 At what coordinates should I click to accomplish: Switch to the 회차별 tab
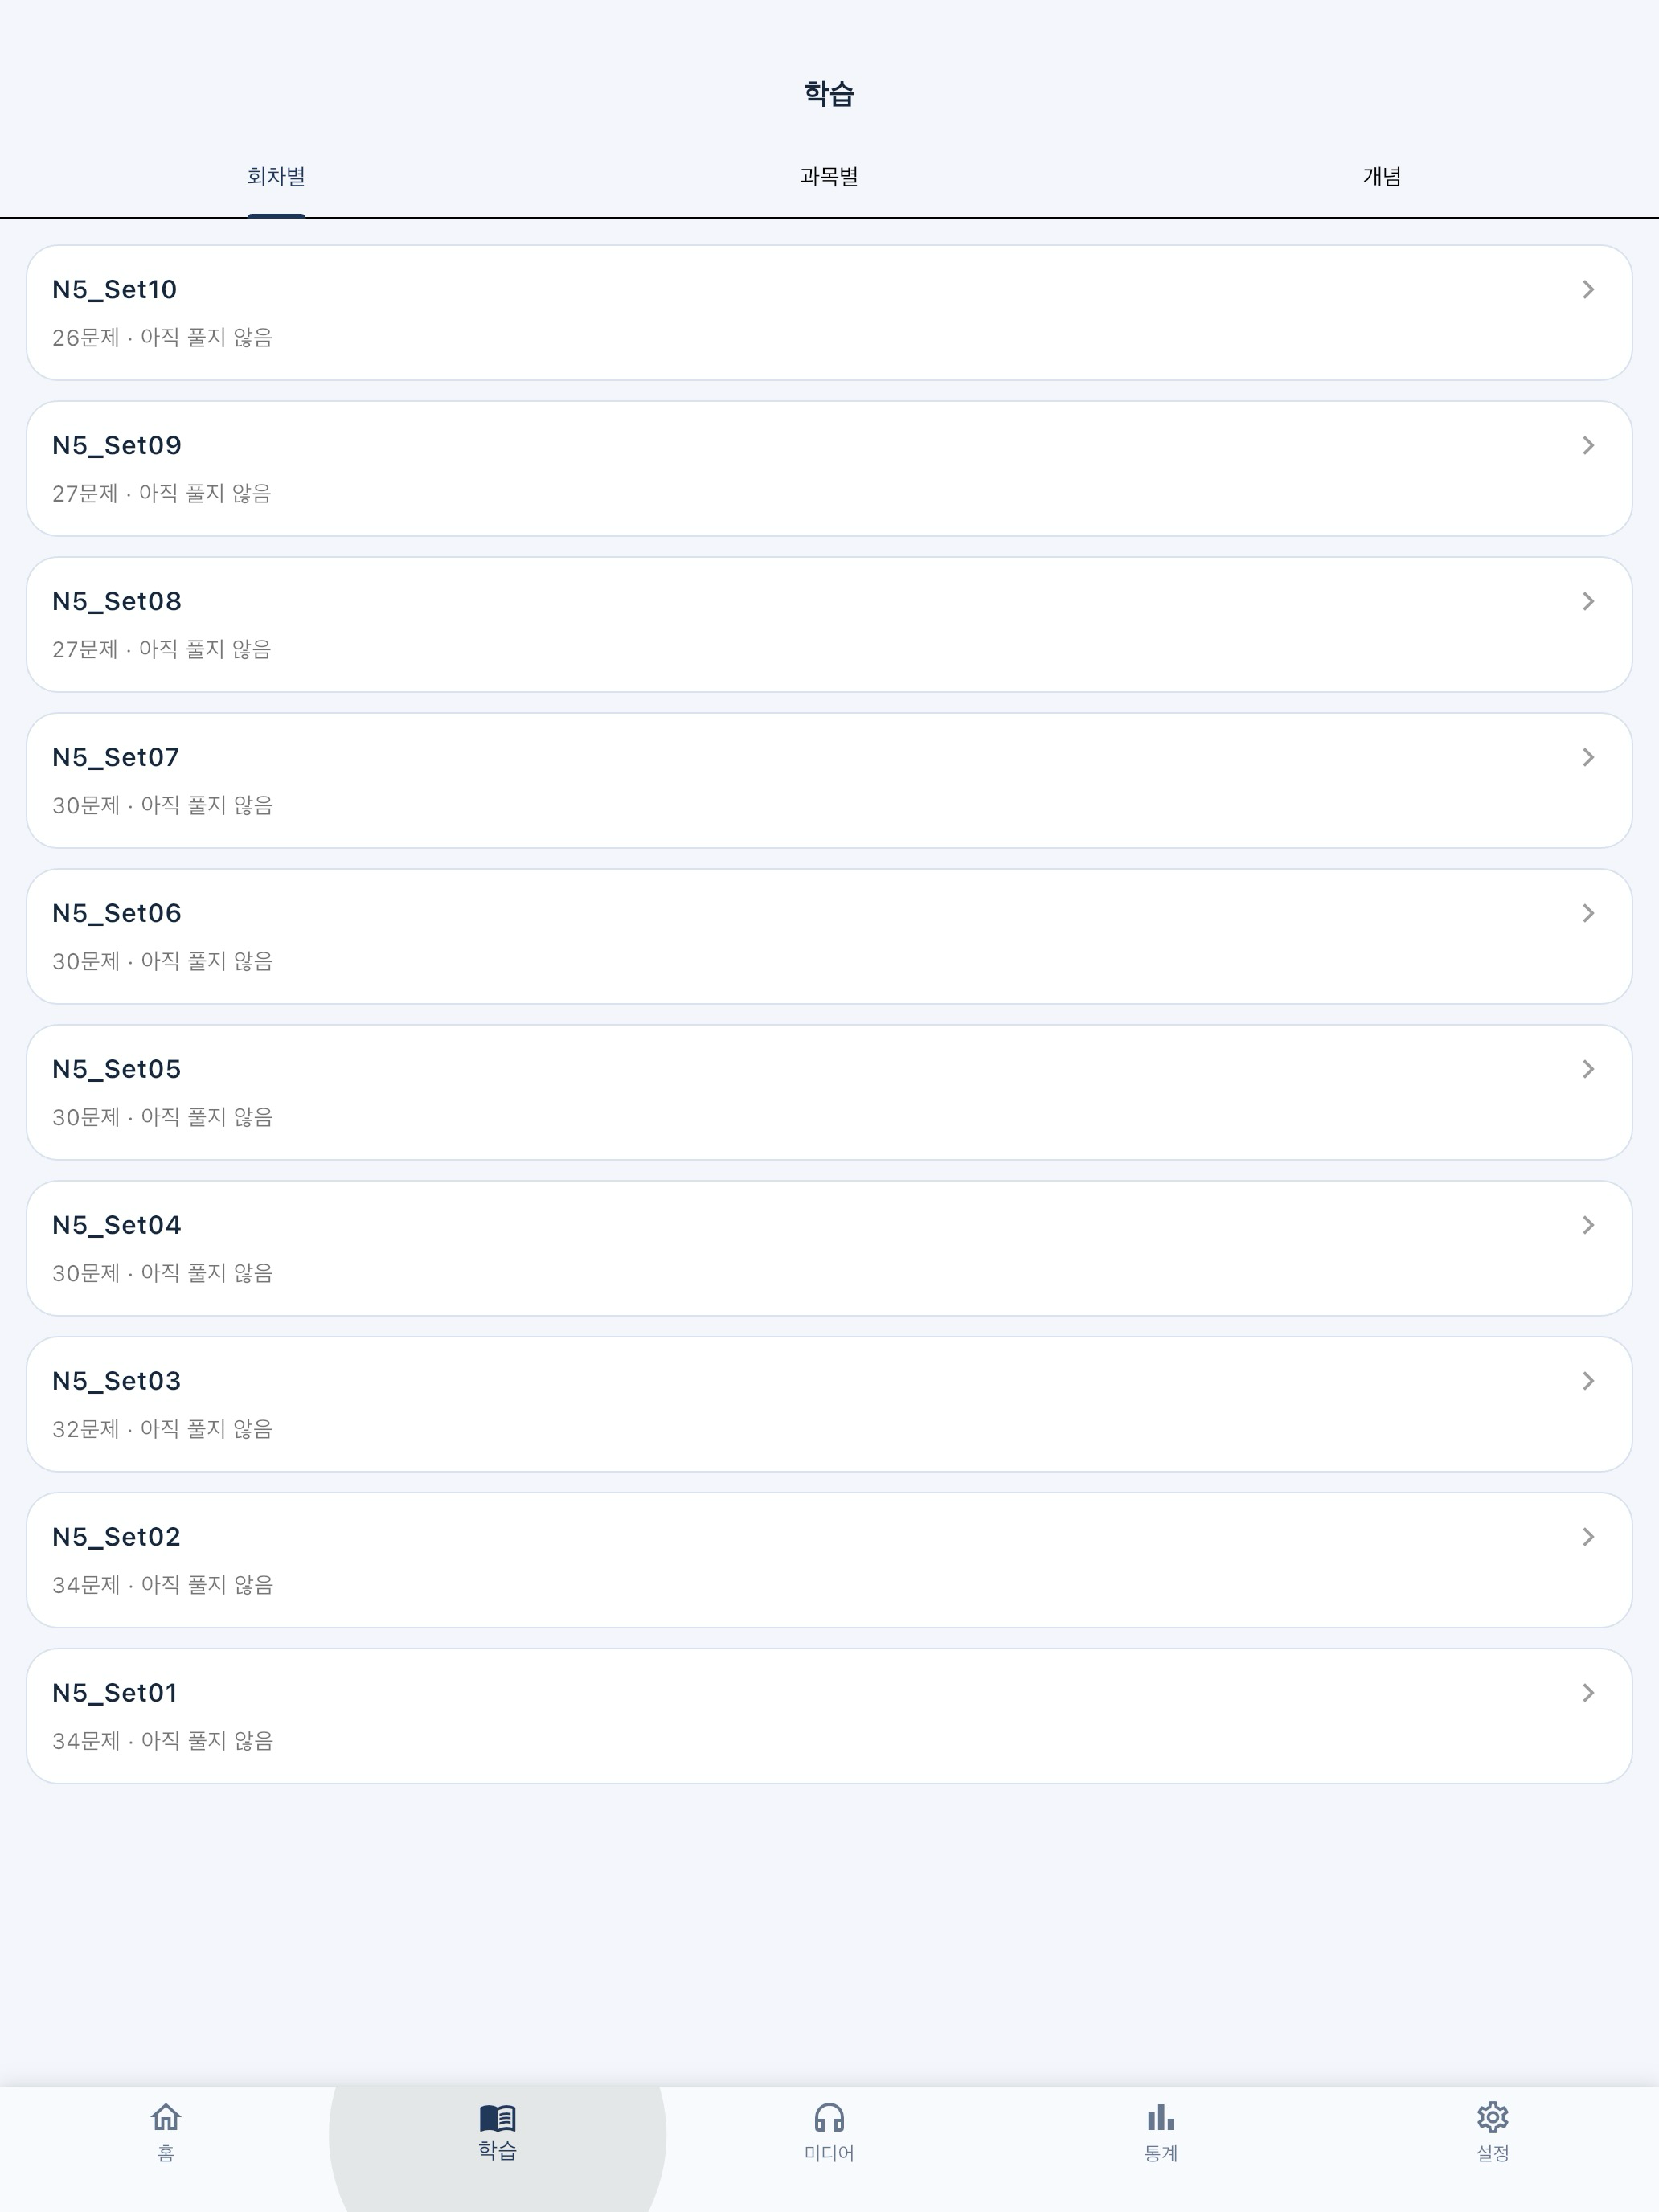(x=276, y=177)
